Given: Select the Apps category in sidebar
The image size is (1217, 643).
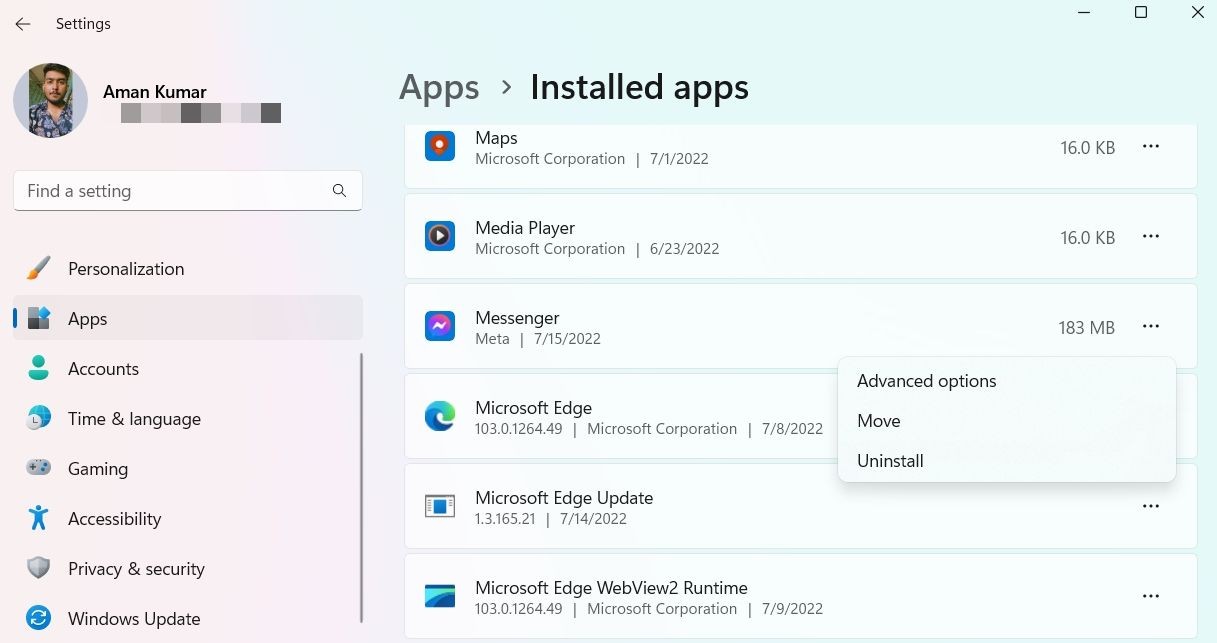Looking at the screenshot, I should click(x=188, y=318).
